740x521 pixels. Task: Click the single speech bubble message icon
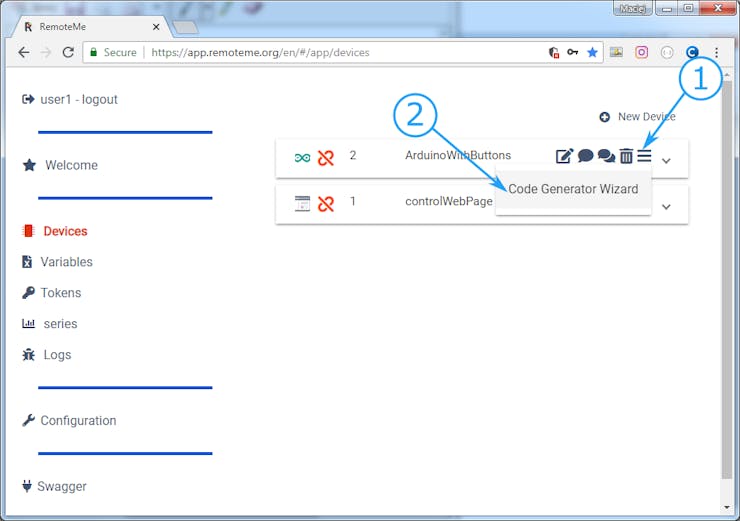pyautogui.click(x=585, y=155)
